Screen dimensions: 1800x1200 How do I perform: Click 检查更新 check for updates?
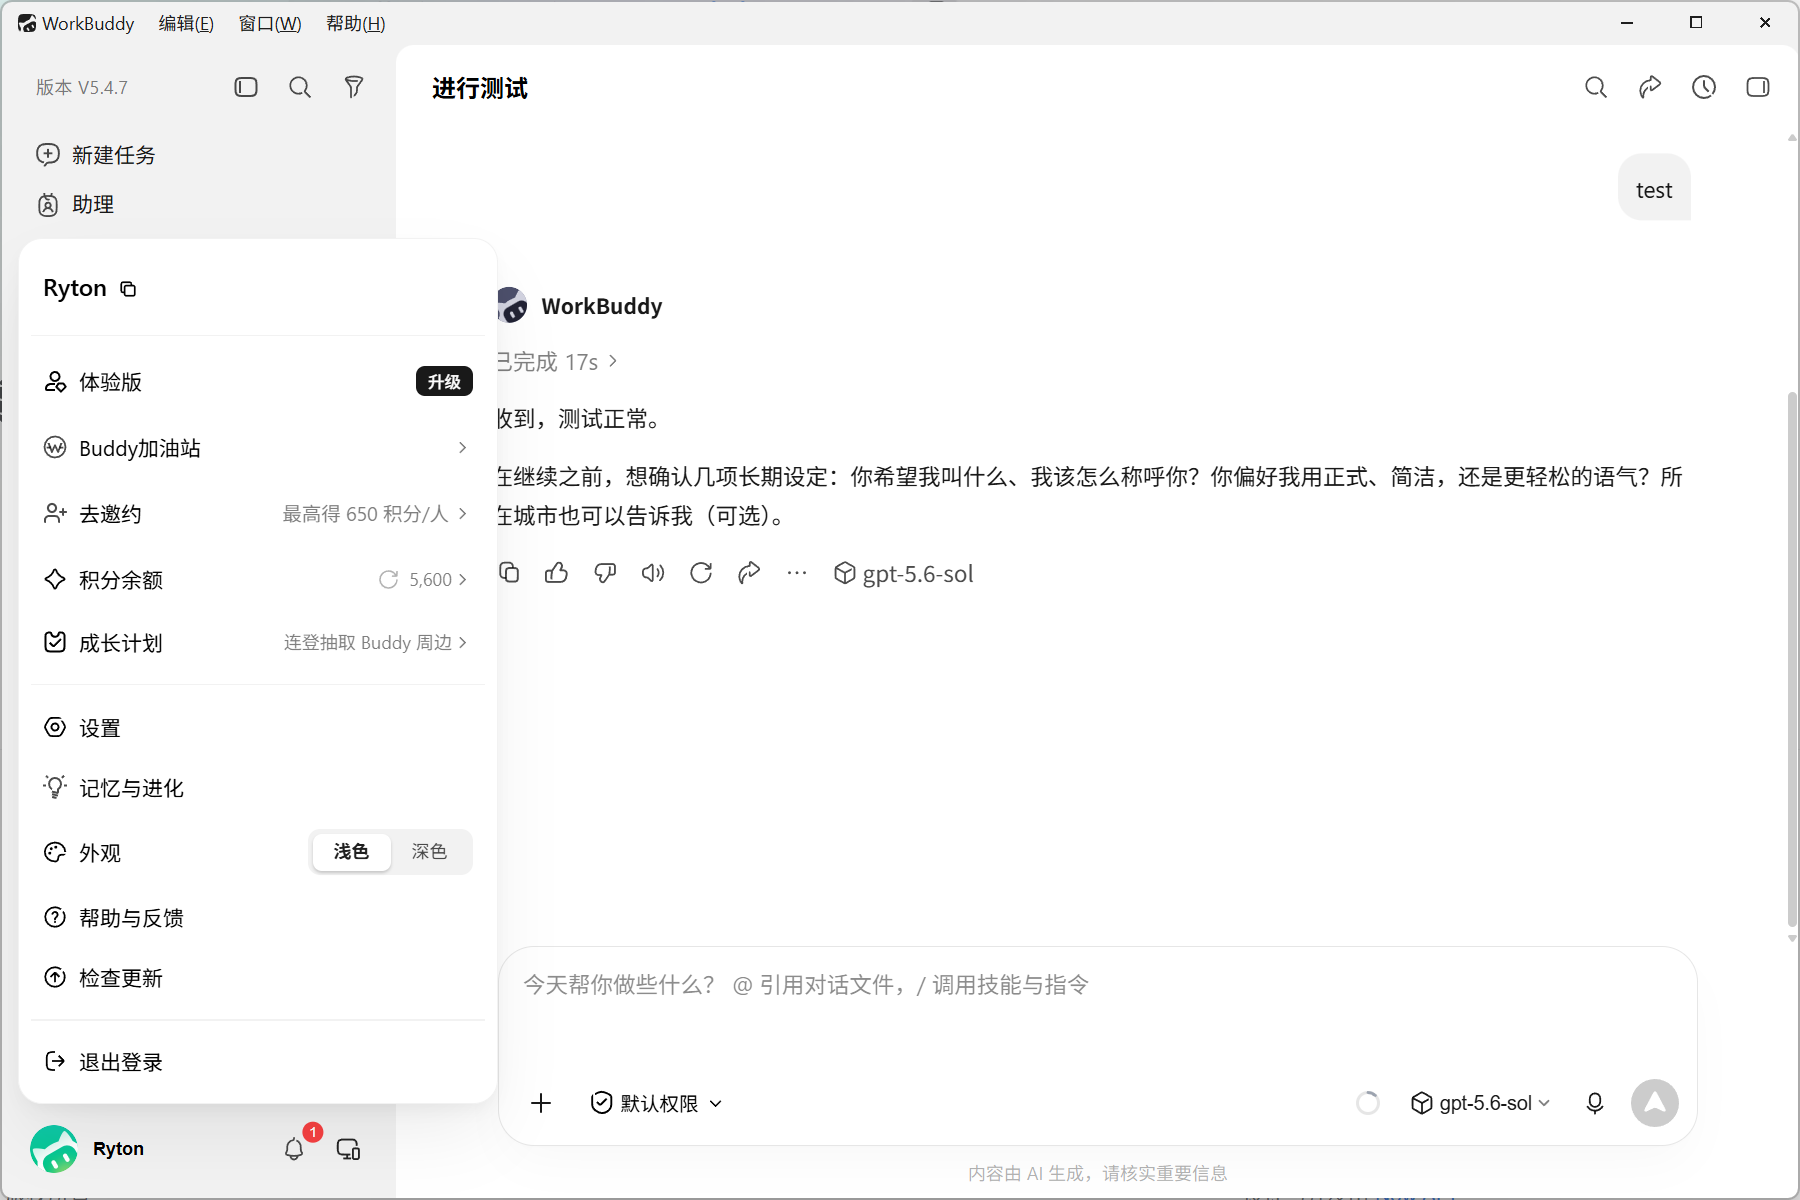click(257, 978)
